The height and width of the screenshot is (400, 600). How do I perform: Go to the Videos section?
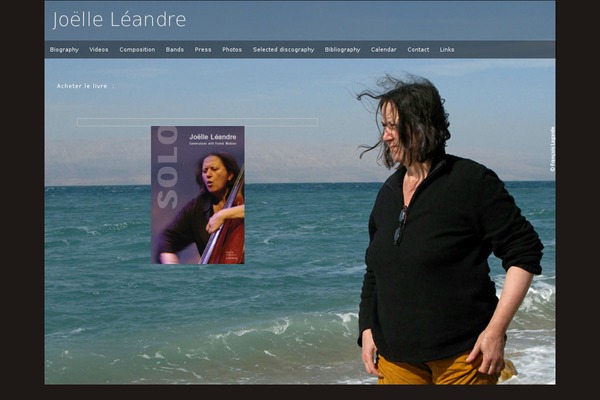tap(99, 49)
